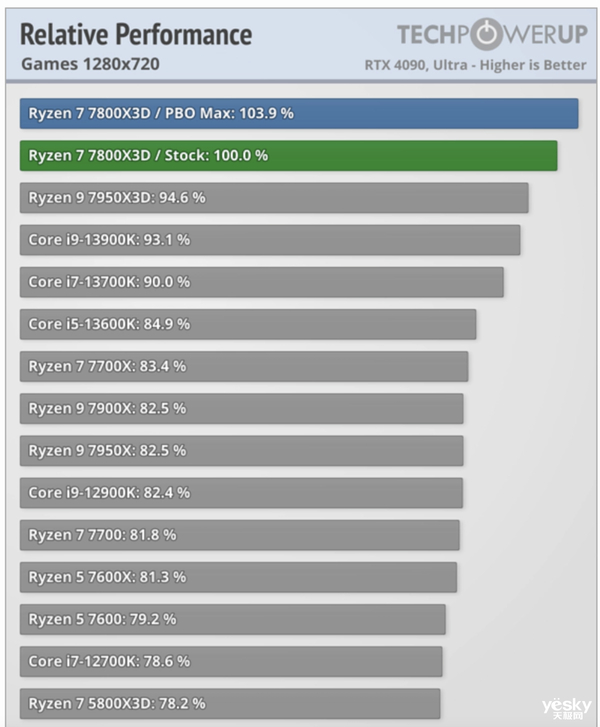Screen dimensions: 600x727
Task: Click the Ryzen 7 7700 81.8% bar
Action: pyautogui.click(x=239, y=535)
